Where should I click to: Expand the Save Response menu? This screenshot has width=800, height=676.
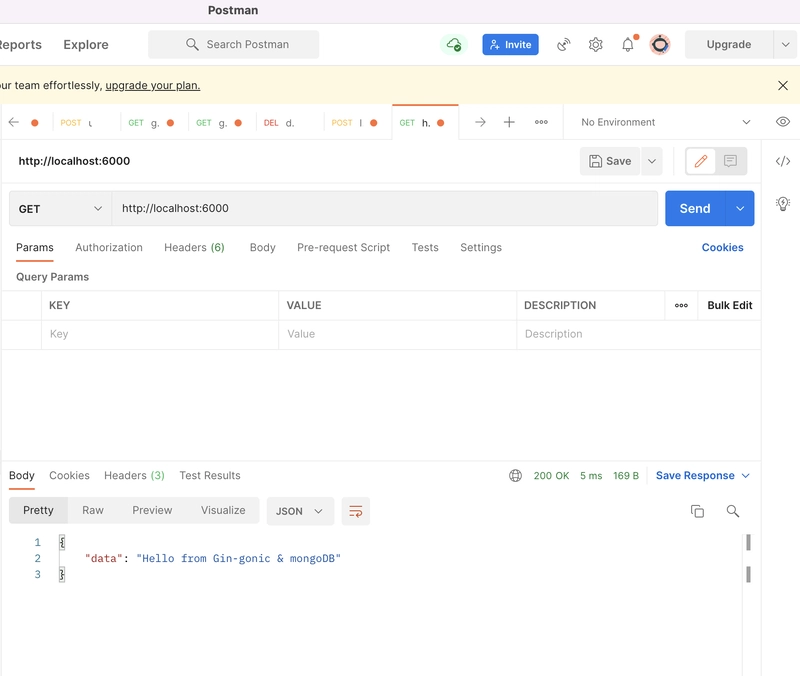703,475
